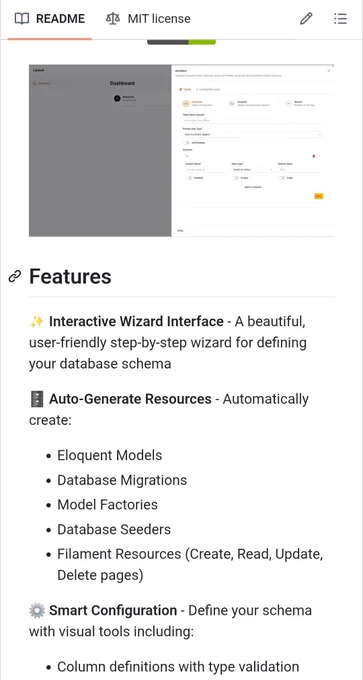363x680 pixels.
Task: Click the Features heading anchor link icon
Action: [15, 276]
